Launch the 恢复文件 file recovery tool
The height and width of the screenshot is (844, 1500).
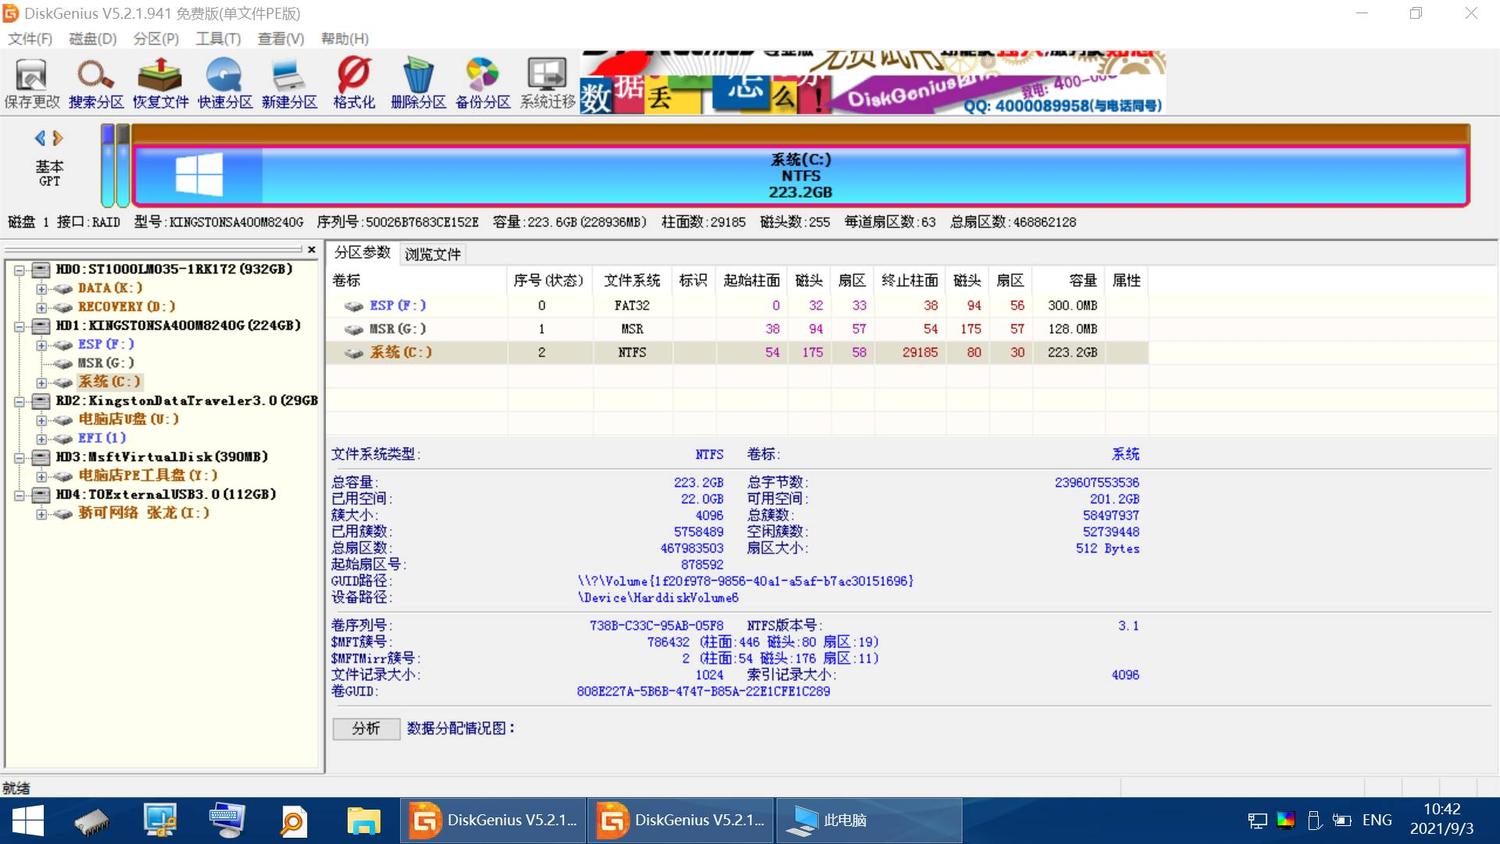coord(160,83)
